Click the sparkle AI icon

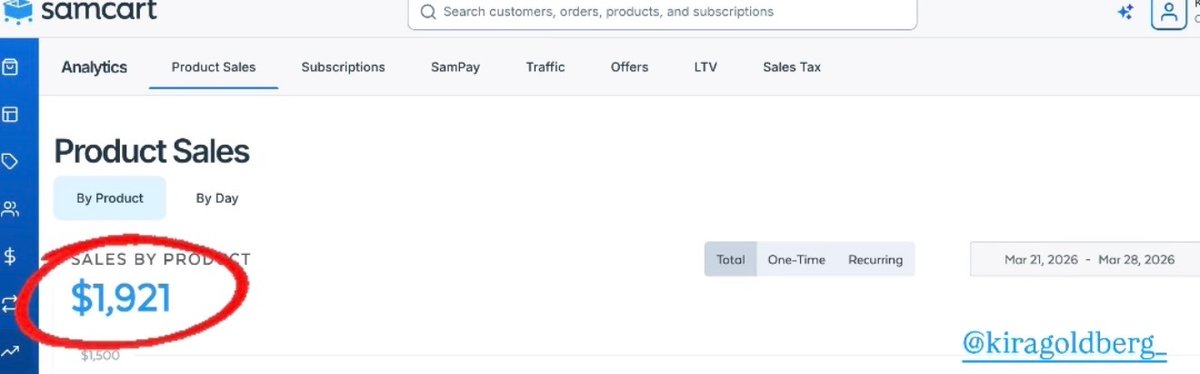click(x=1125, y=12)
